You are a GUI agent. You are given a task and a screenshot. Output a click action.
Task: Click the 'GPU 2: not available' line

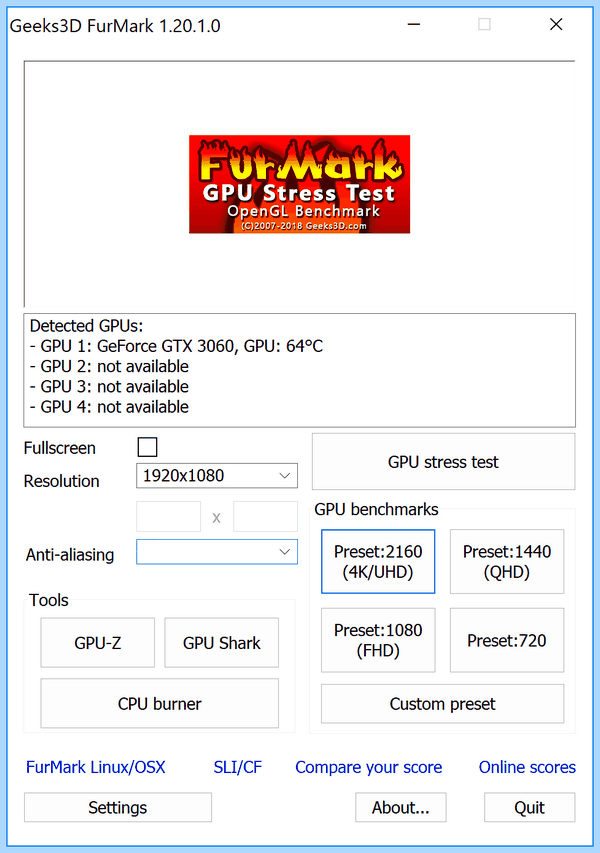pyautogui.click(x=109, y=366)
